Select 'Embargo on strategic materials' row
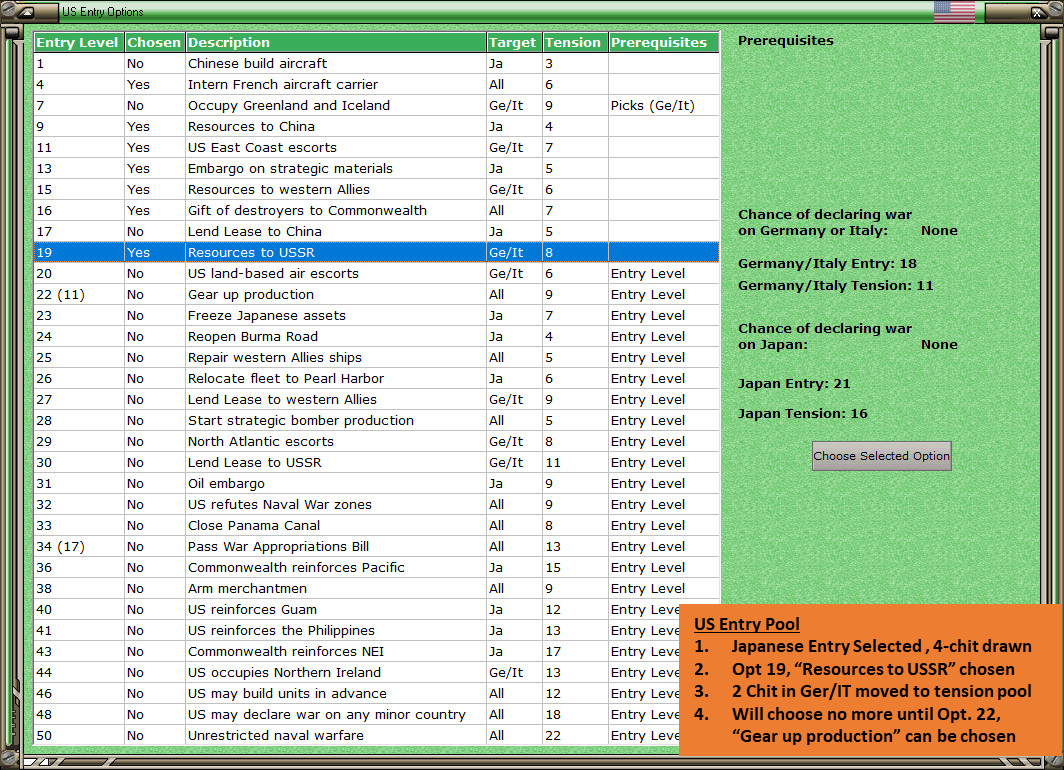The width and height of the screenshot is (1064, 770). coord(377,168)
